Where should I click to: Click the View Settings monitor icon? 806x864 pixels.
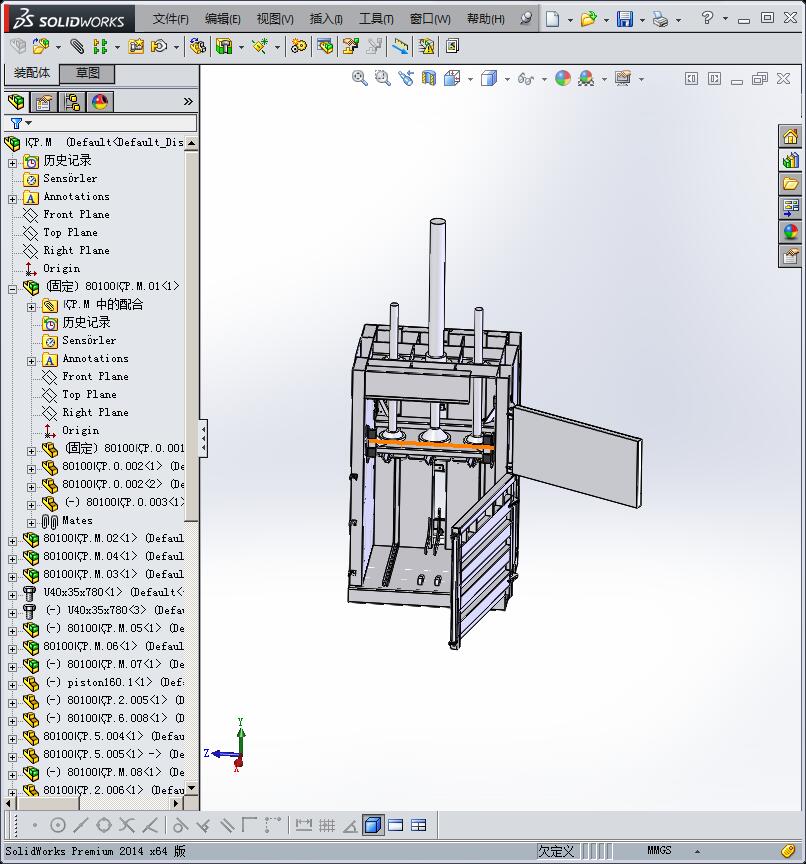pos(623,78)
